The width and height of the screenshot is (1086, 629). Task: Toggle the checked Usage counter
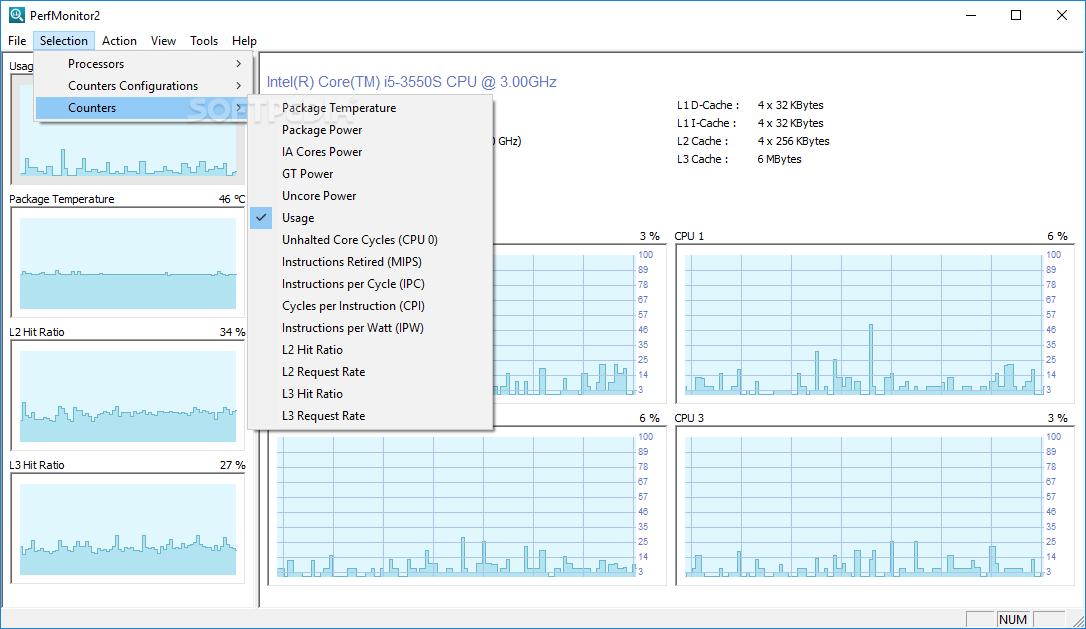click(371, 218)
